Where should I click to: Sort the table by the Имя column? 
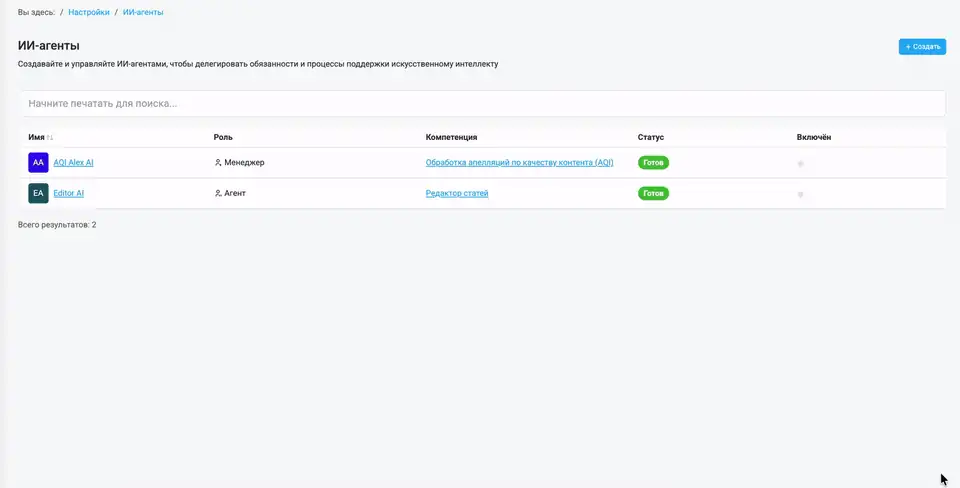pos(40,137)
